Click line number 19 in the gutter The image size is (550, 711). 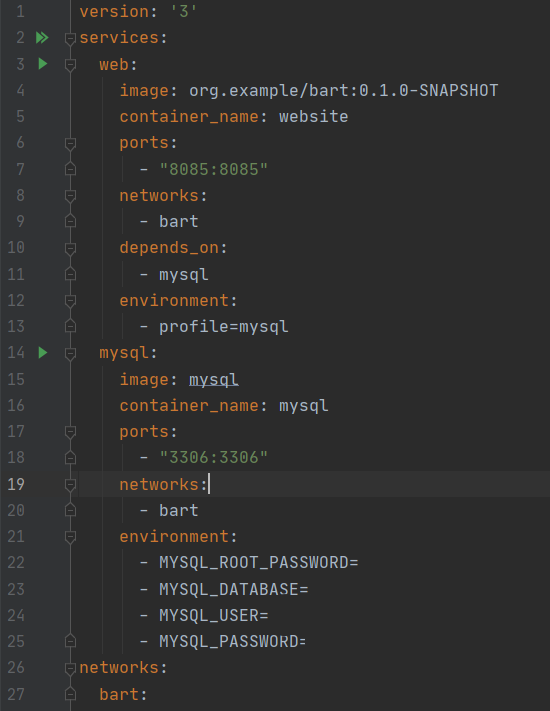pos(16,484)
